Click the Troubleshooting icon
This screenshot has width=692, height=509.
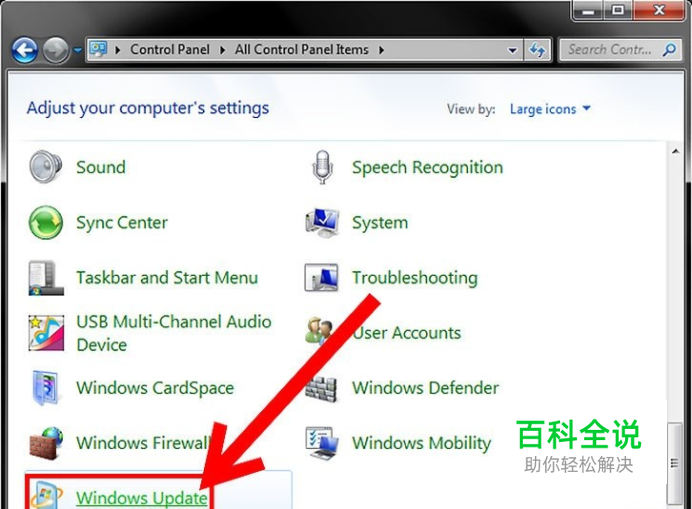click(x=322, y=278)
